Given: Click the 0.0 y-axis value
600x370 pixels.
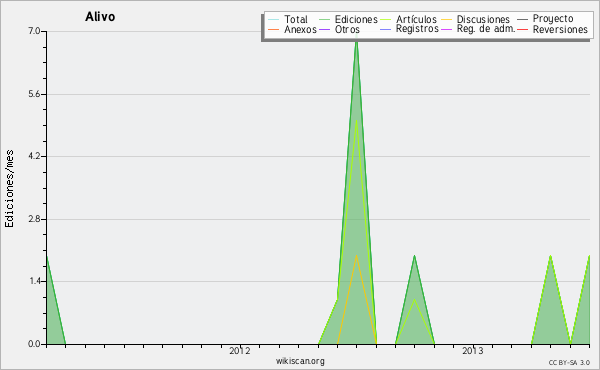Looking at the screenshot, I should [x=34, y=344].
